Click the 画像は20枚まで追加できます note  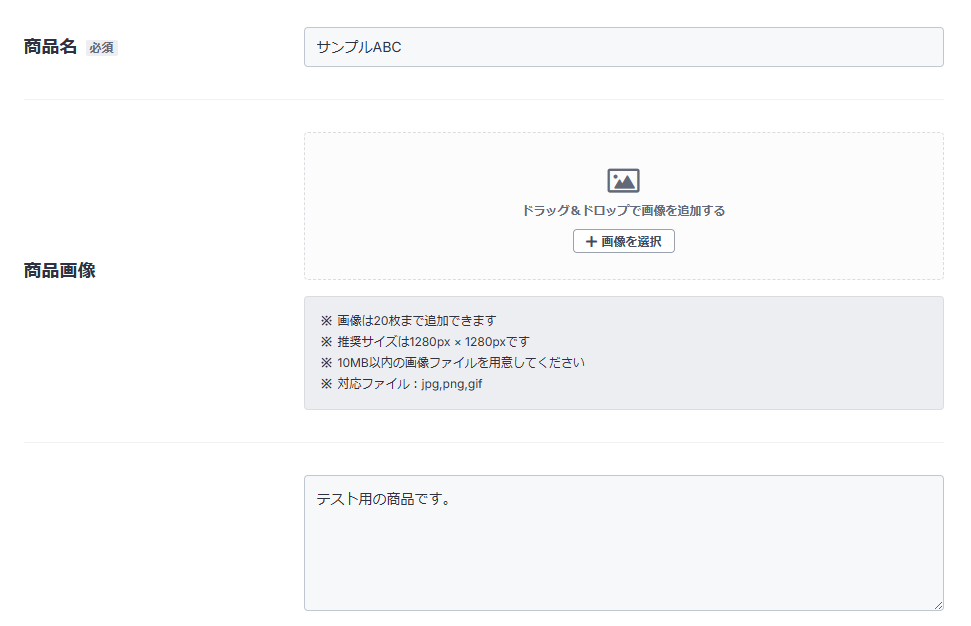[408, 321]
